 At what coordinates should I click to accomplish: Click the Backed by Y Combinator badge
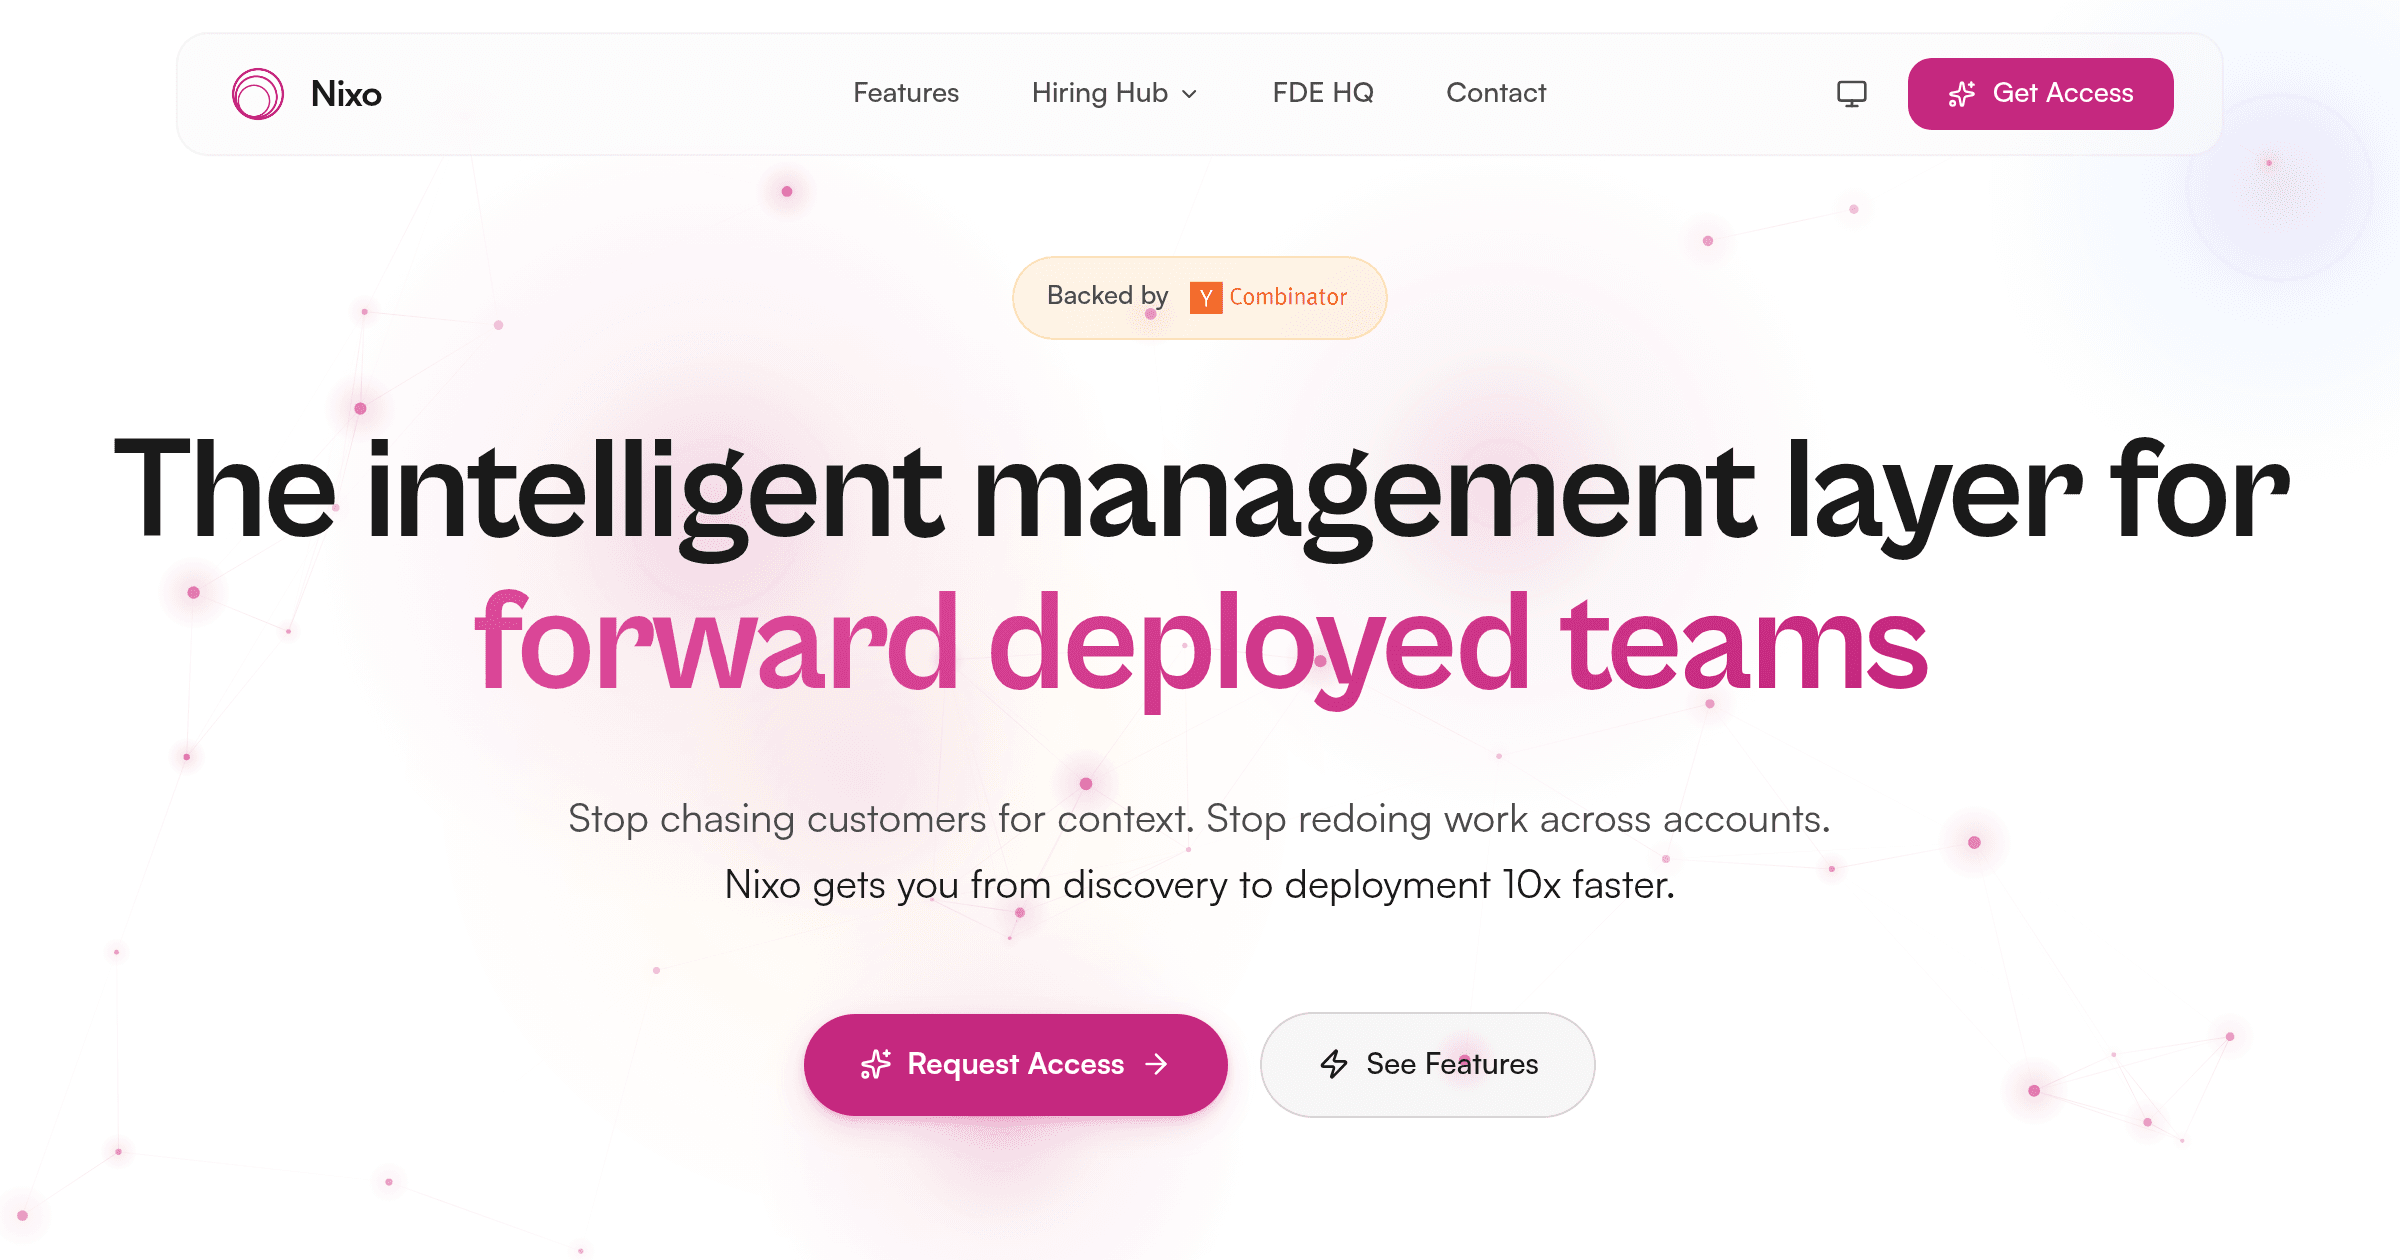click(1199, 297)
